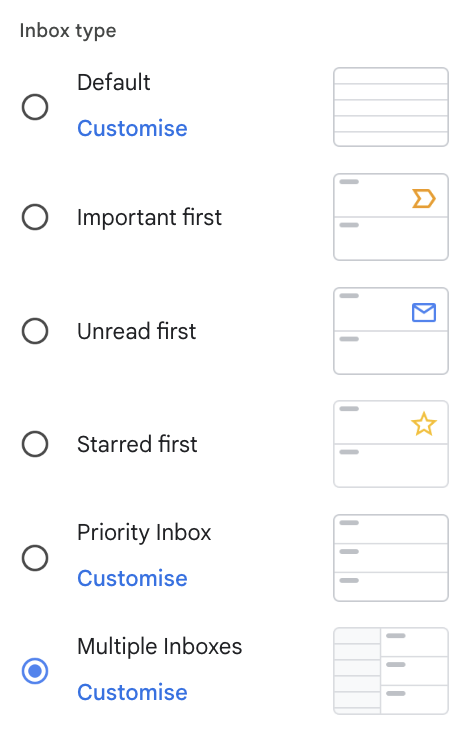Click the selected Multiple Inboxes radio button
468x734 pixels.
point(35,671)
